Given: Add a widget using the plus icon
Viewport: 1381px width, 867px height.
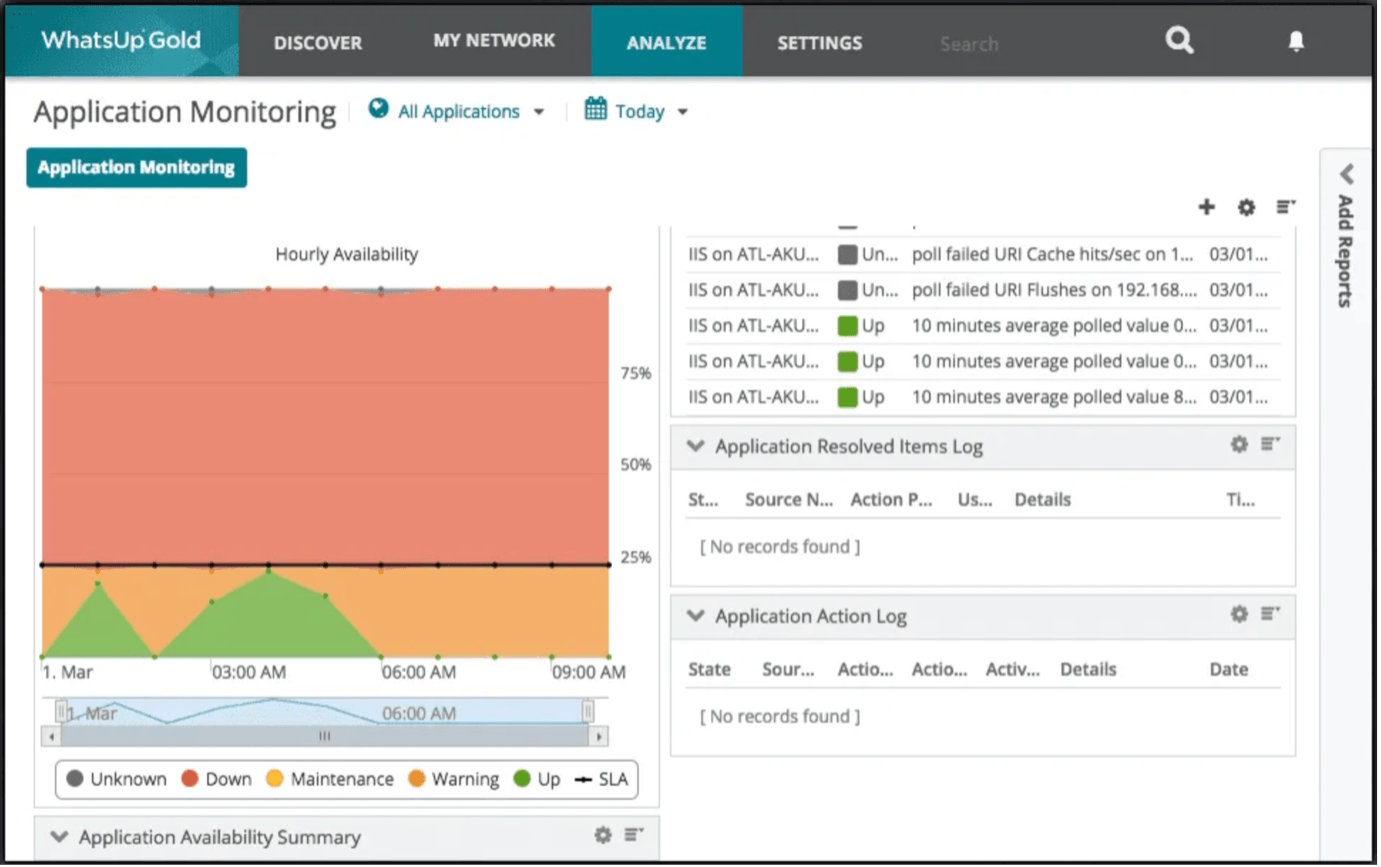Looking at the screenshot, I should click(1206, 207).
